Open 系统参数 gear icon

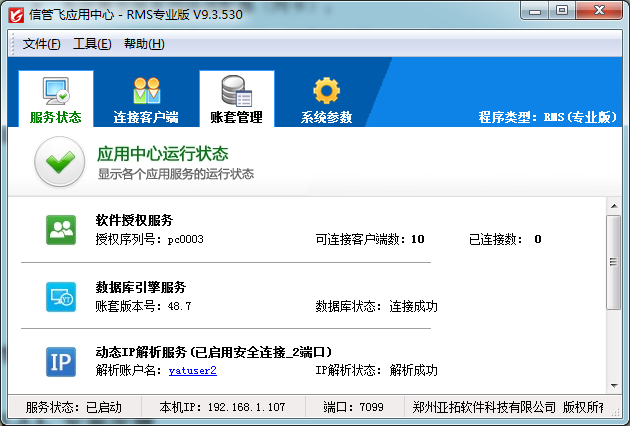326,93
